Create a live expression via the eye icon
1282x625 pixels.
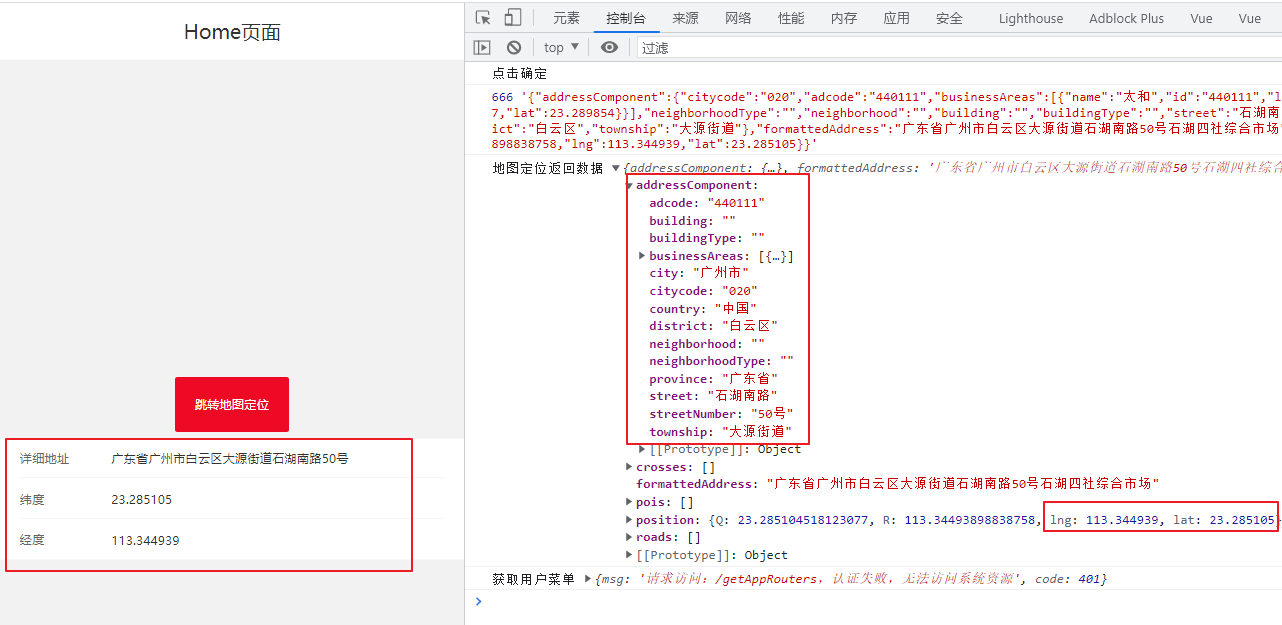pos(610,47)
